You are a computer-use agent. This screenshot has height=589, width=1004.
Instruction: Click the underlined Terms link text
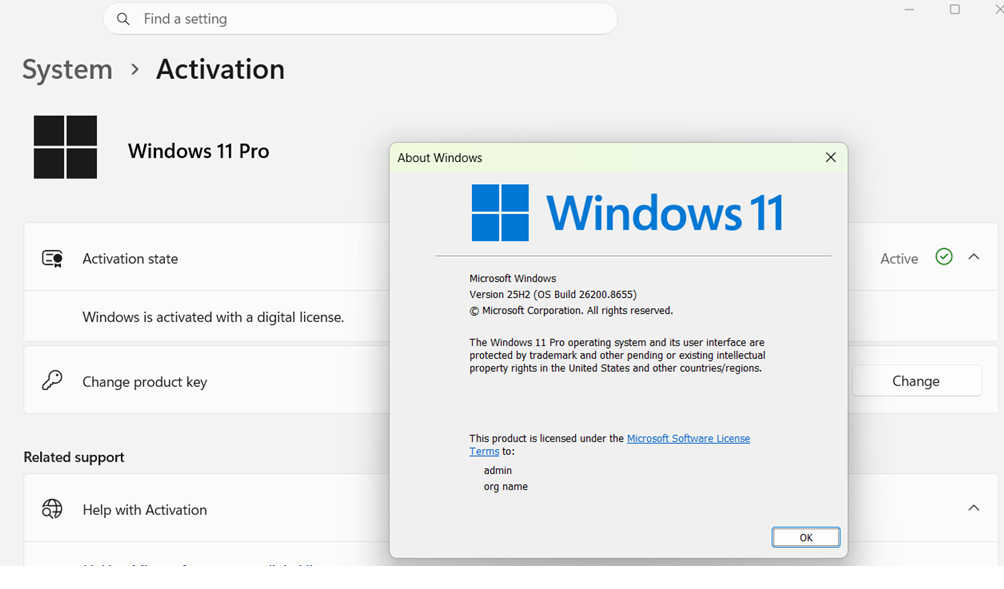point(484,451)
